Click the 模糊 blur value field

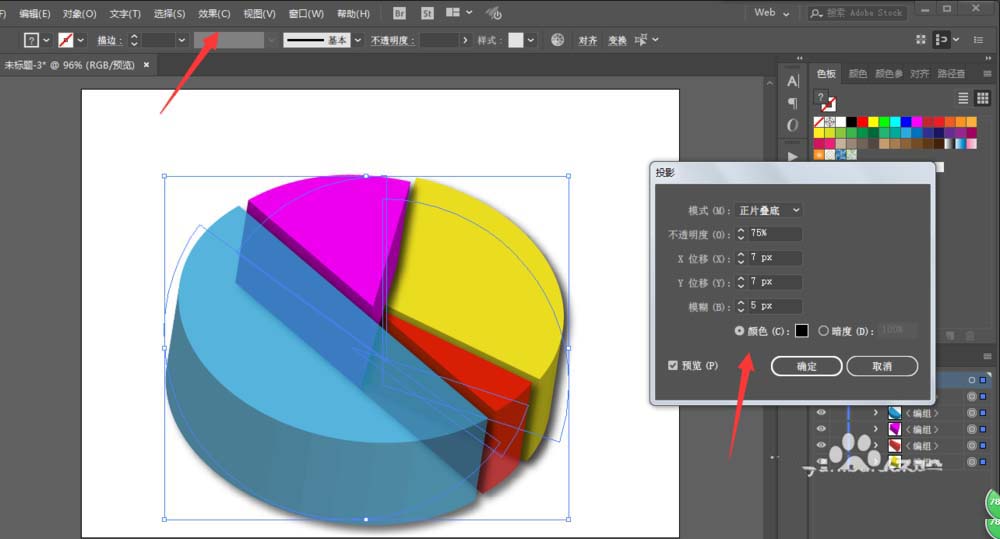click(775, 306)
